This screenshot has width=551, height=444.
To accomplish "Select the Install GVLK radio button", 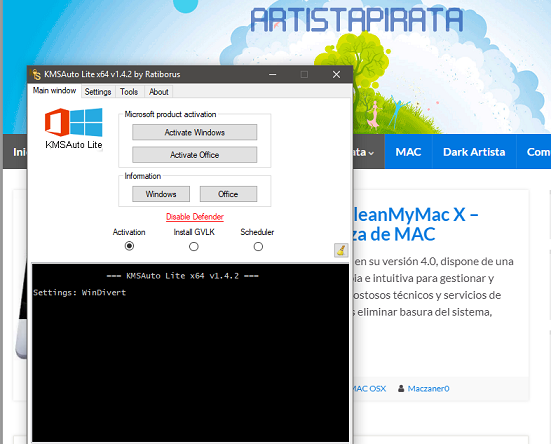I will [194, 247].
